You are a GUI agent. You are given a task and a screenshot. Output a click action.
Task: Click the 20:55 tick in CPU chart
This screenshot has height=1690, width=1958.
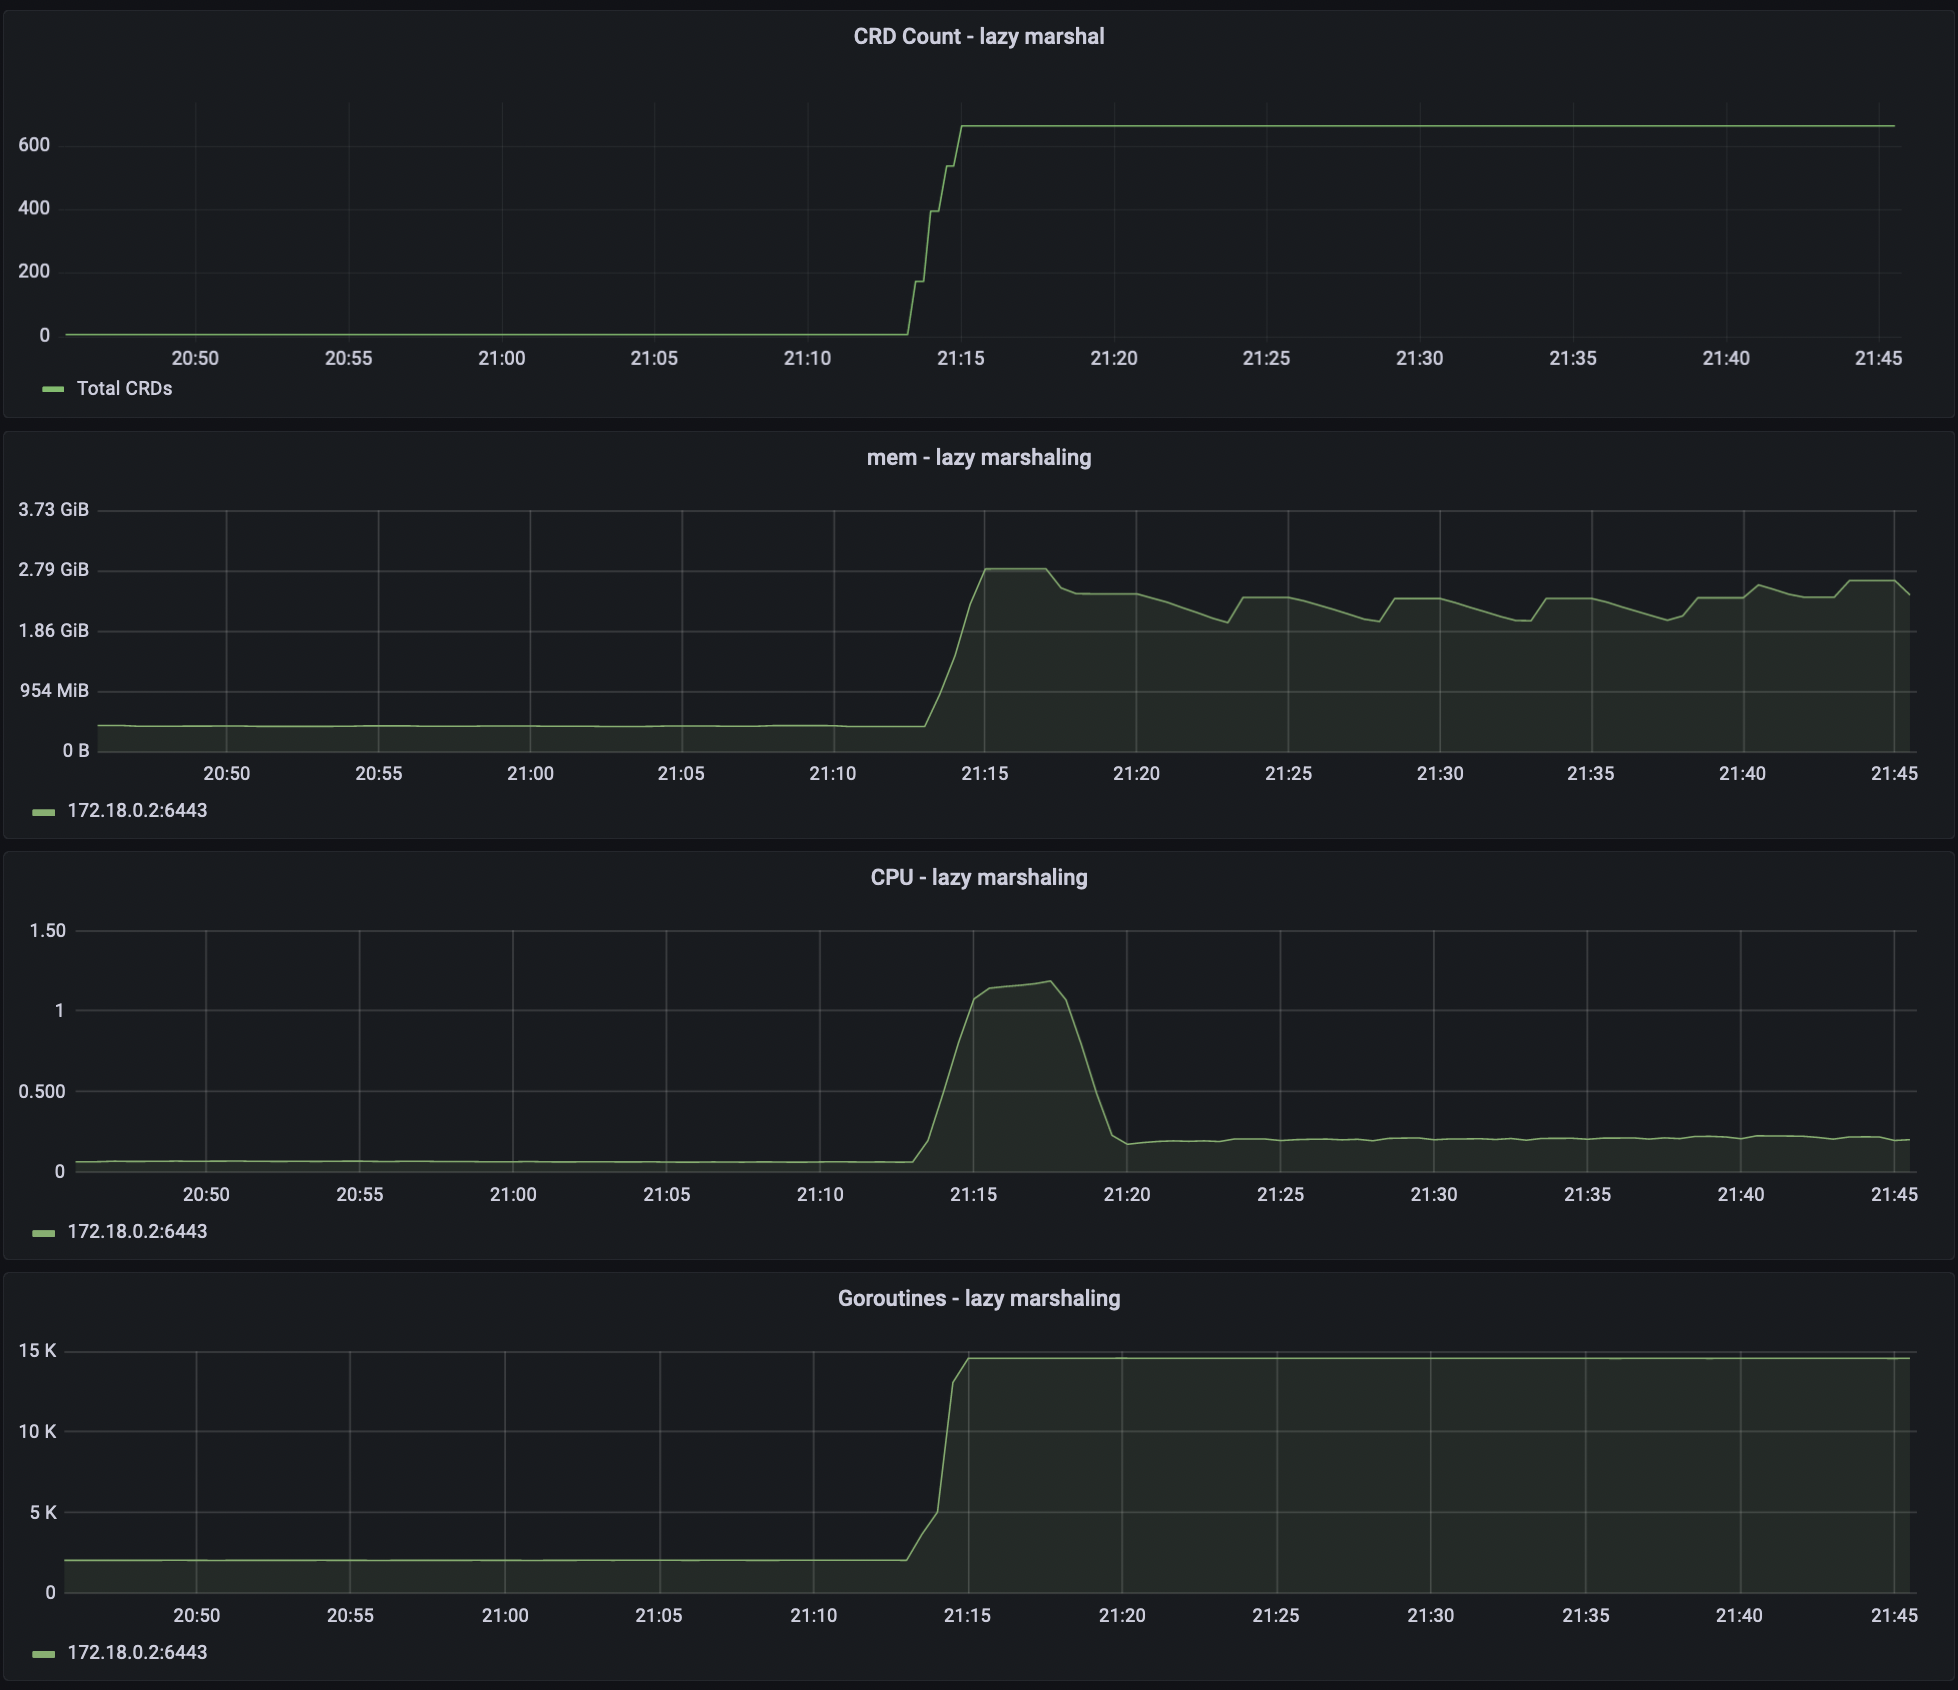click(x=360, y=1195)
